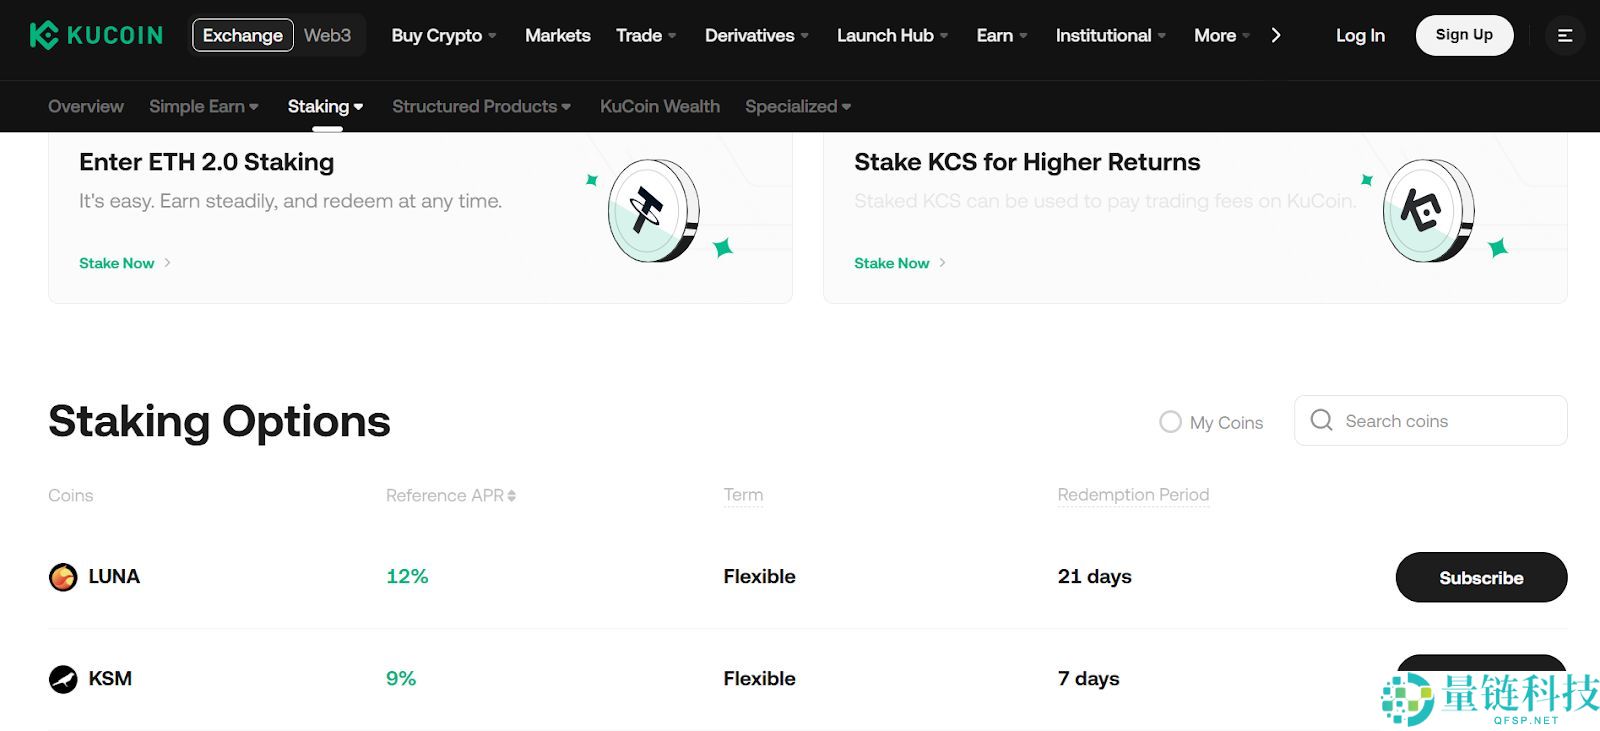This screenshot has height=731, width=1600.
Task: Click Flexible term in LUNA row
Action: (x=760, y=576)
